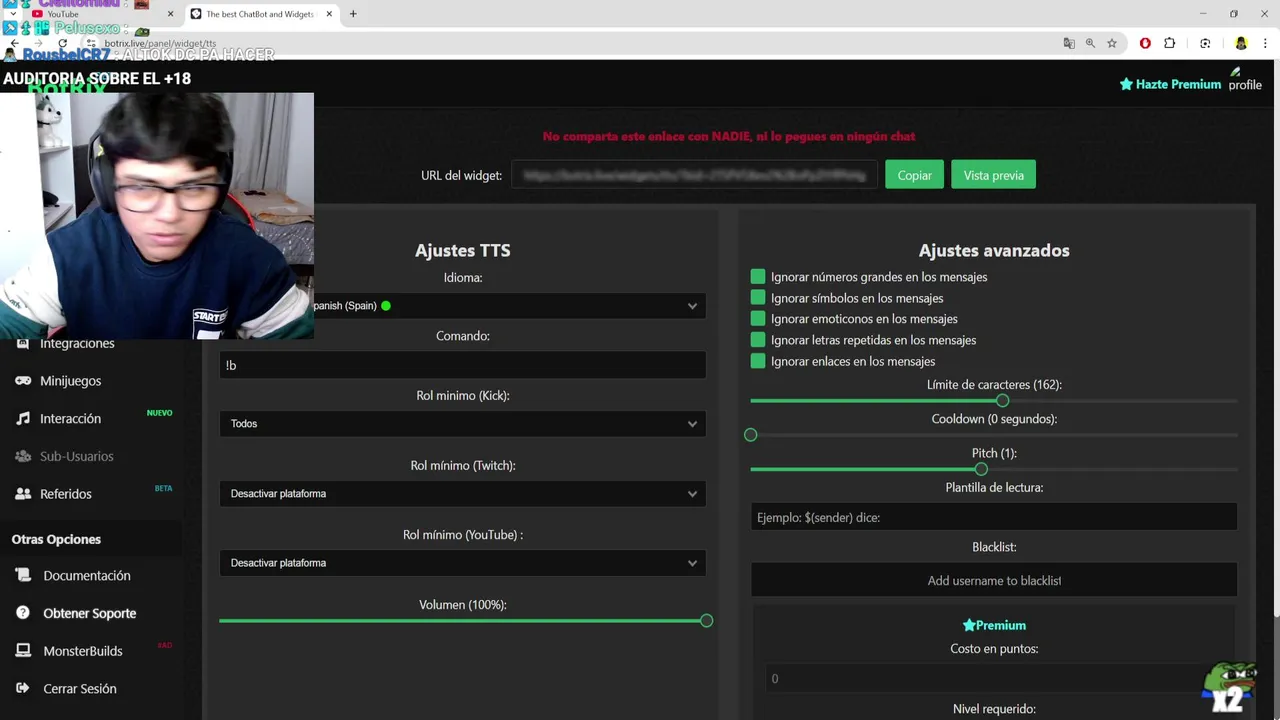This screenshot has height=720, width=1280.
Task: Open the Documentación option
Action: click(x=86, y=576)
